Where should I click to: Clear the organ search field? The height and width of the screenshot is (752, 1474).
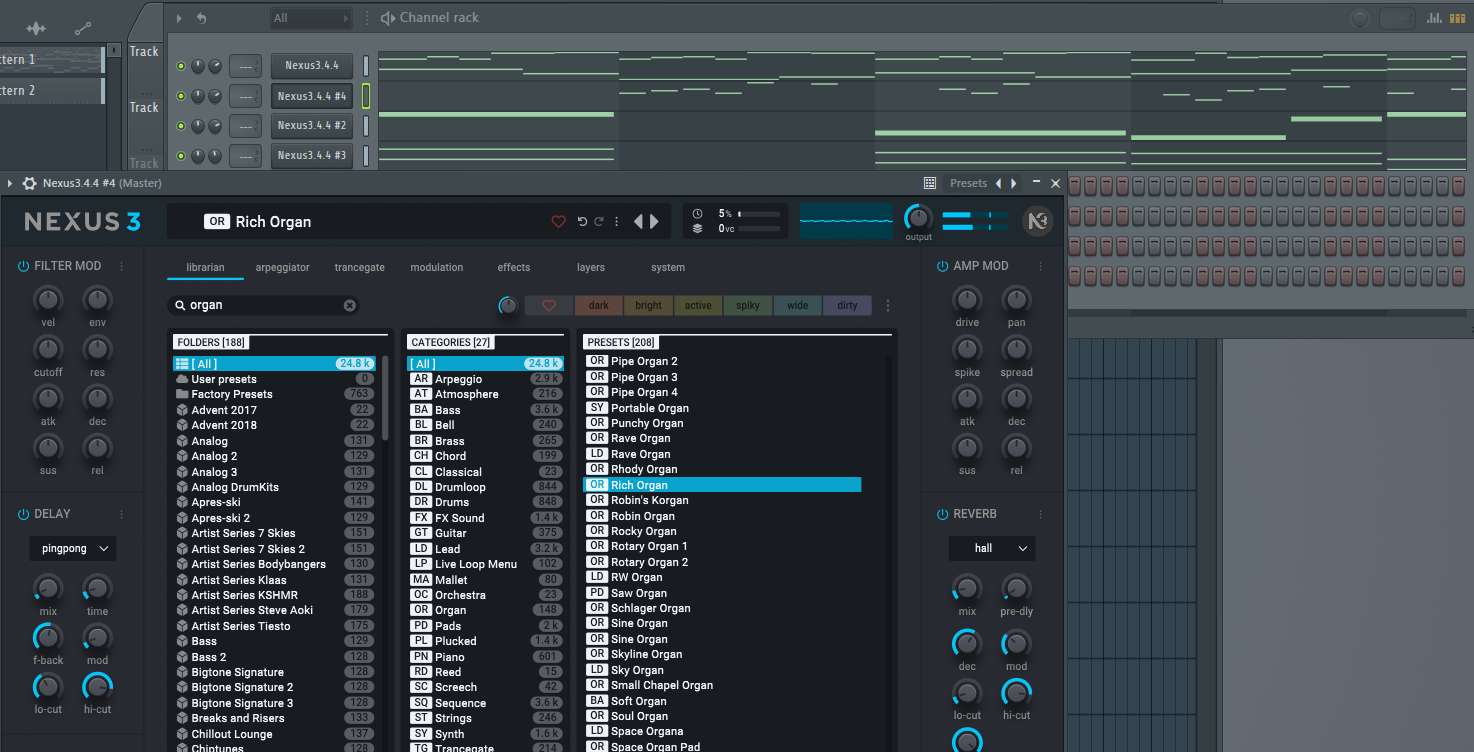(350, 305)
